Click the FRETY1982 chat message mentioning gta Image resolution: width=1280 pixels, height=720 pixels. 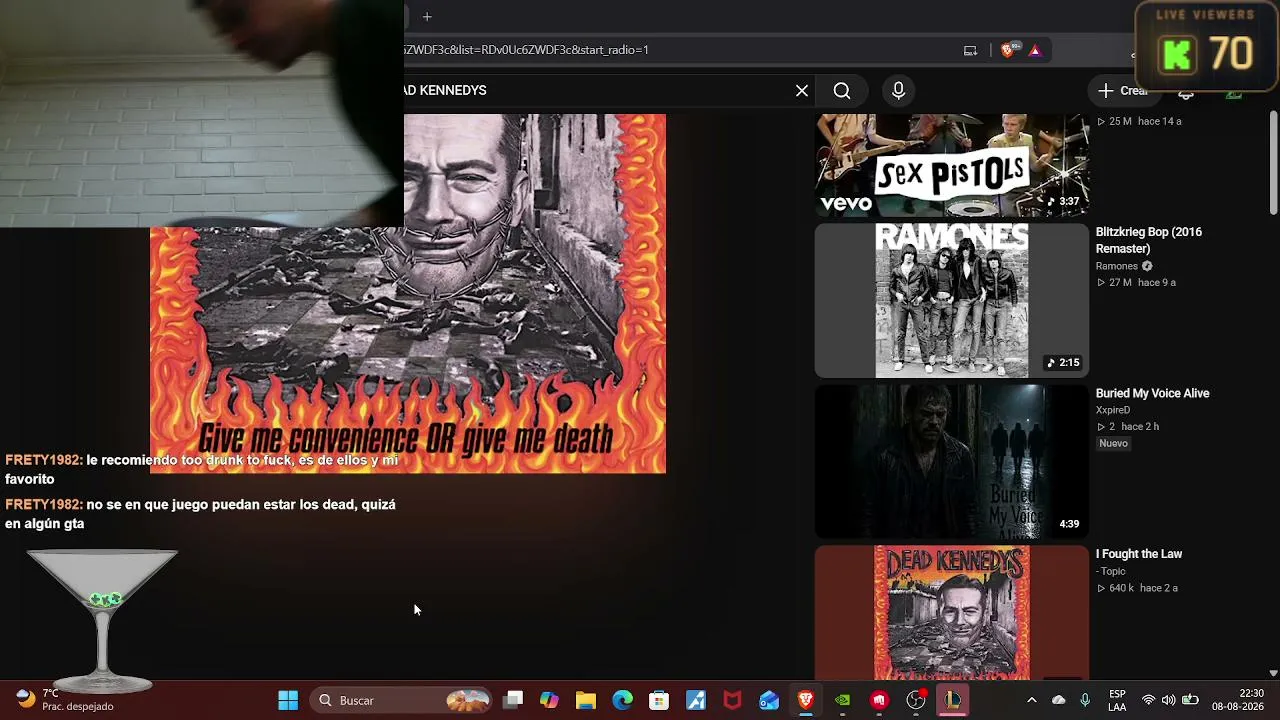201,514
